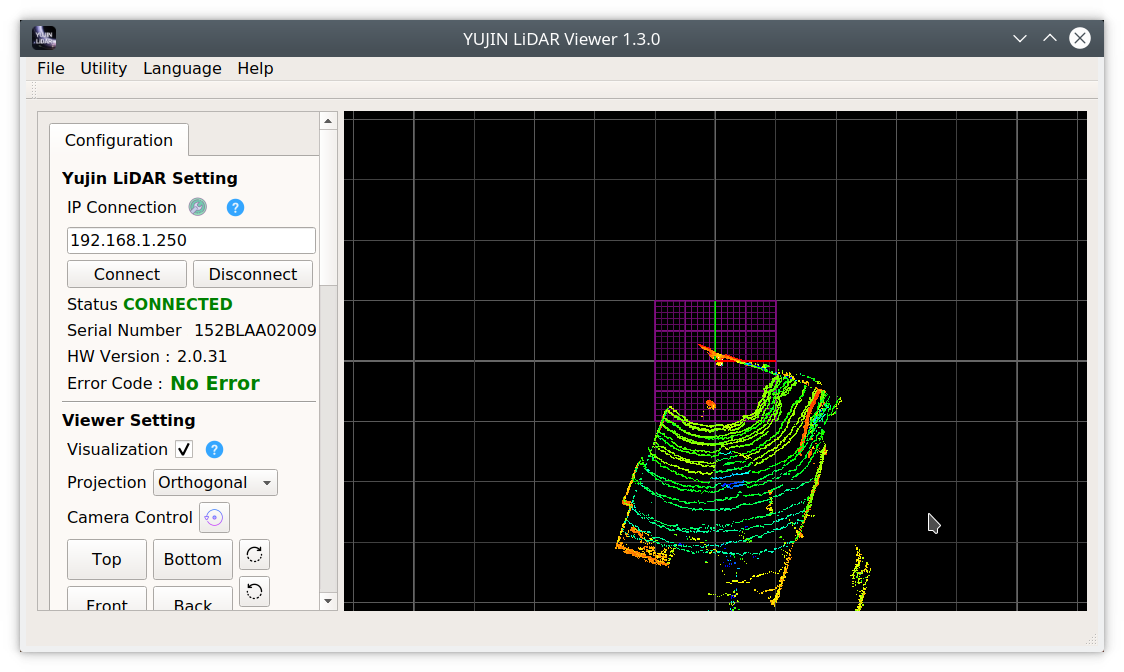Click the CONNECTED status text
Screen dimensions: 1124x672
tap(178, 304)
